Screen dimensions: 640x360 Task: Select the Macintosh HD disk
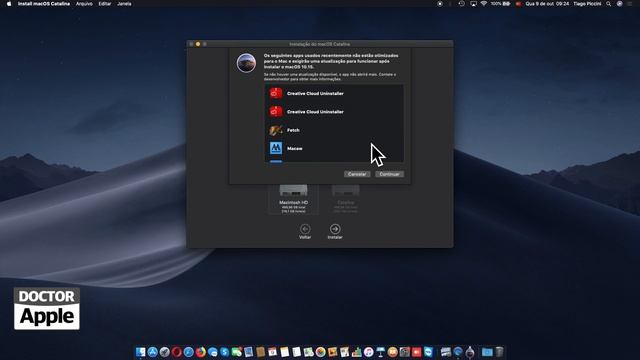tap(293, 199)
